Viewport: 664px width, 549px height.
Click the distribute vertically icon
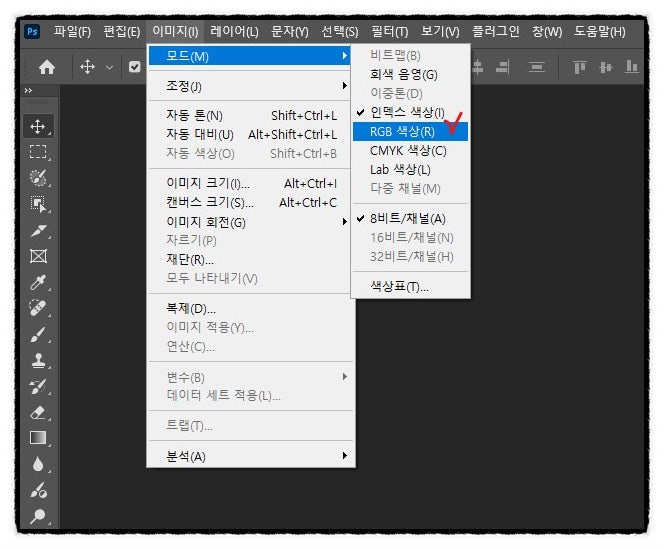click(x=537, y=67)
